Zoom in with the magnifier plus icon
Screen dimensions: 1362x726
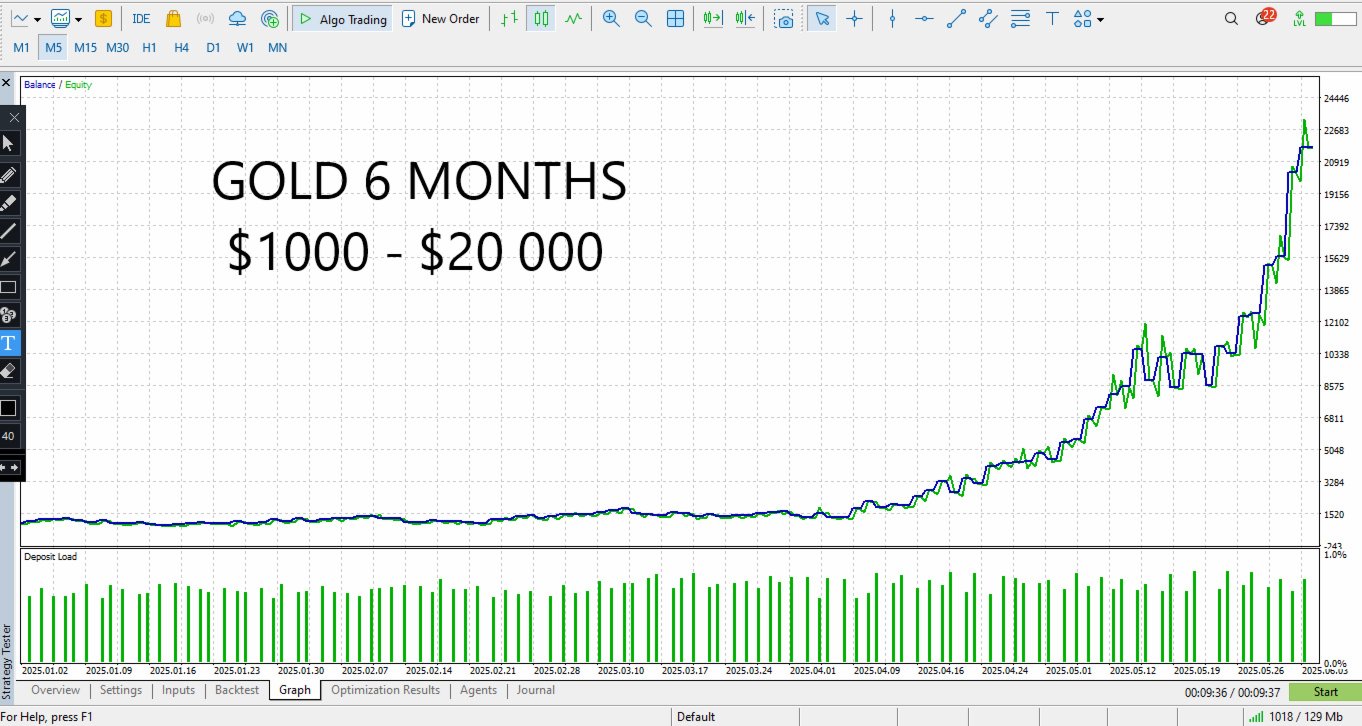pos(611,18)
